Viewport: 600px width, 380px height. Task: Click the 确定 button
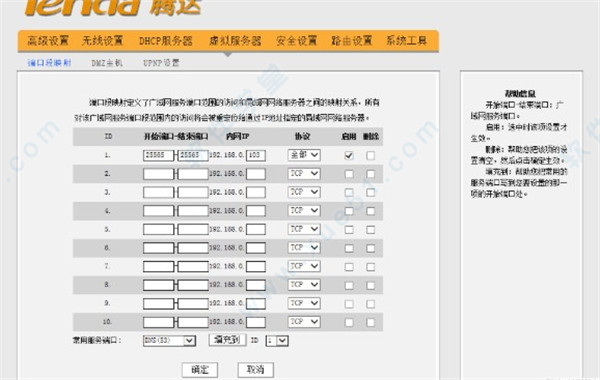tap(200, 370)
